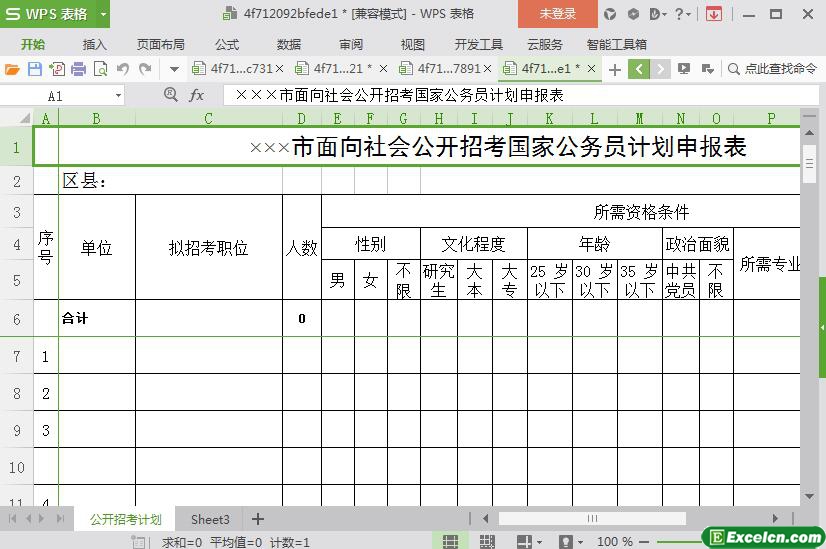Open the 云服务 ribbon tab

point(545,45)
